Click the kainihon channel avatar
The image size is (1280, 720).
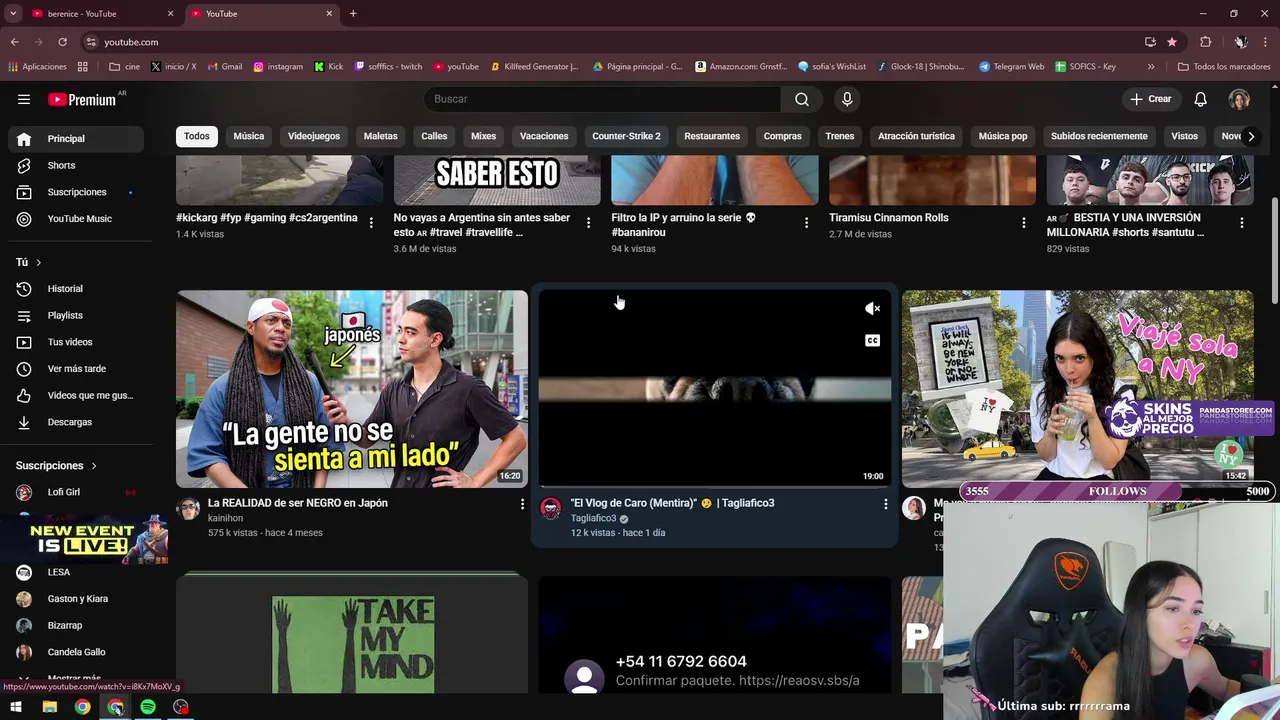coord(188,508)
